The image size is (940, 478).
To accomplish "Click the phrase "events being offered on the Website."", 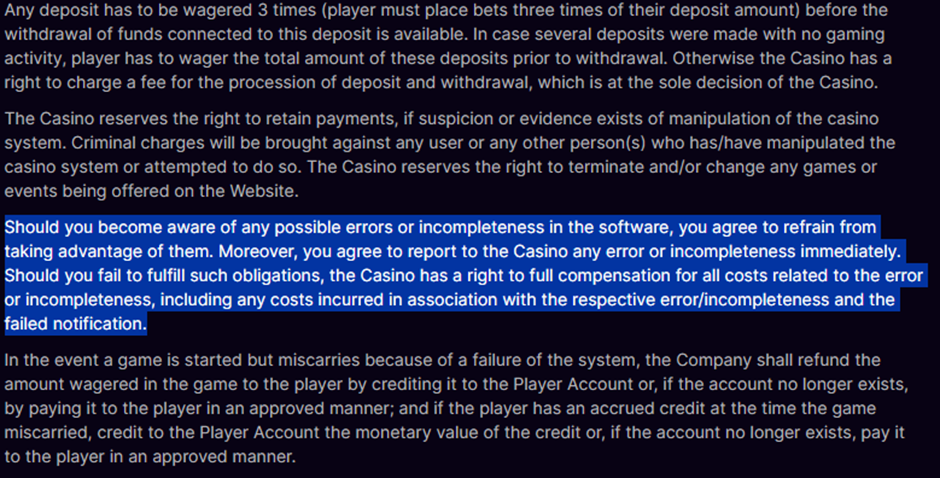I will 152,191.
